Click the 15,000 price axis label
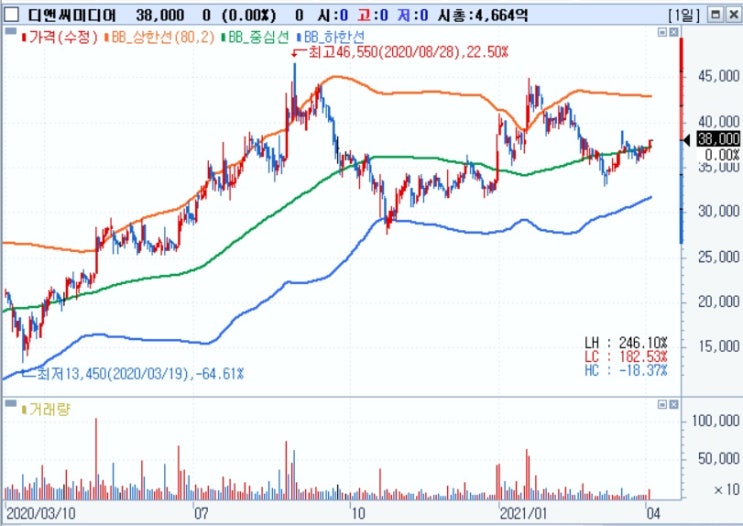743x526 pixels. [719, 346]
